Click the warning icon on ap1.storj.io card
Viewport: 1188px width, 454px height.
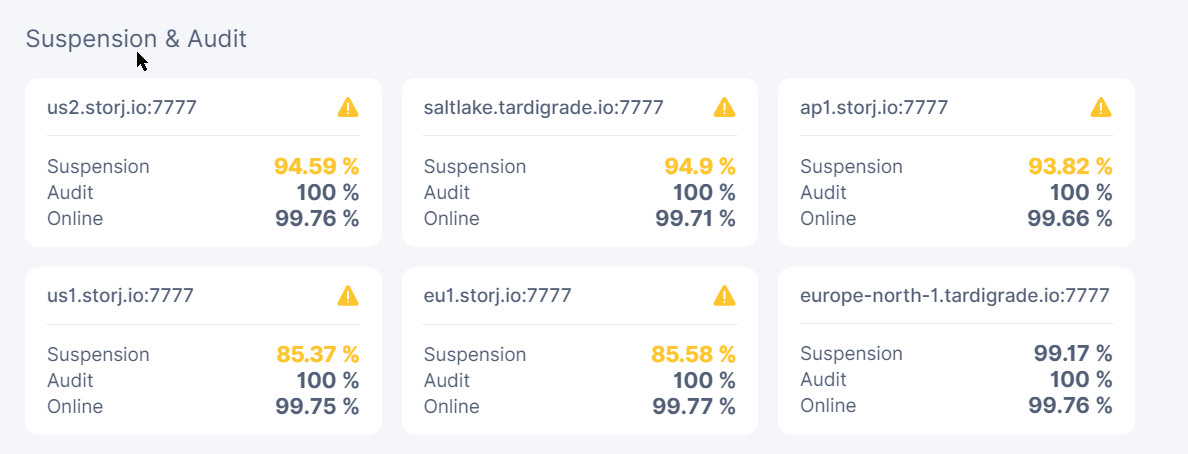pyautogui.click(x=1101, y=108)
